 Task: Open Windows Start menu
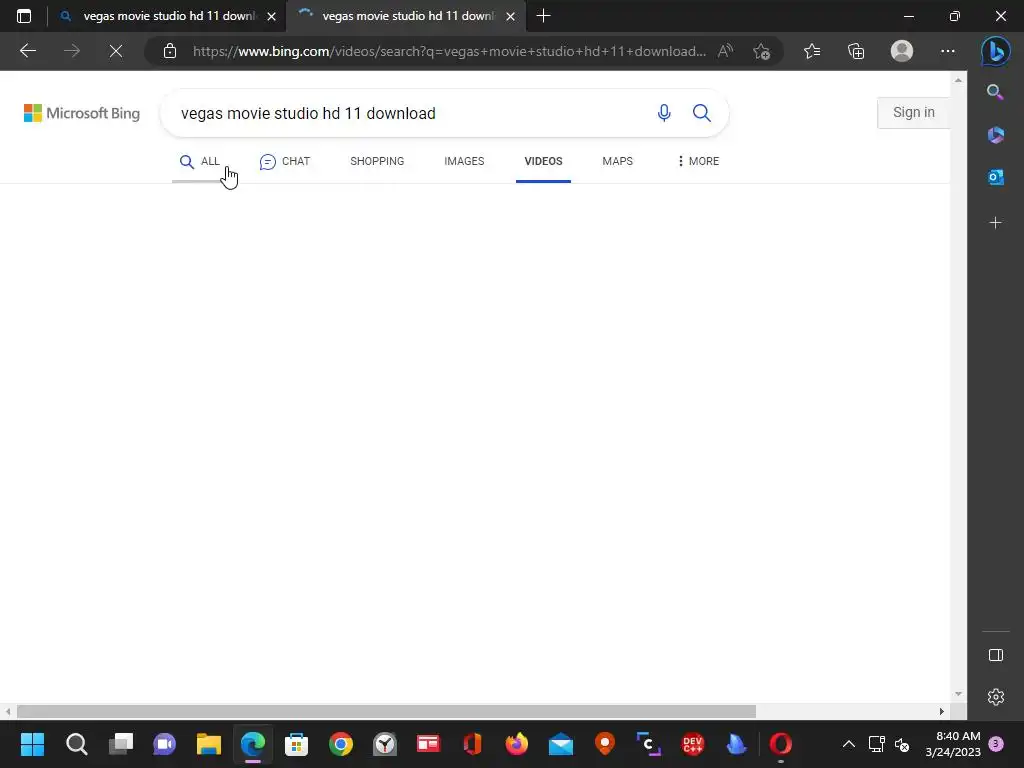tap(32, 744)
